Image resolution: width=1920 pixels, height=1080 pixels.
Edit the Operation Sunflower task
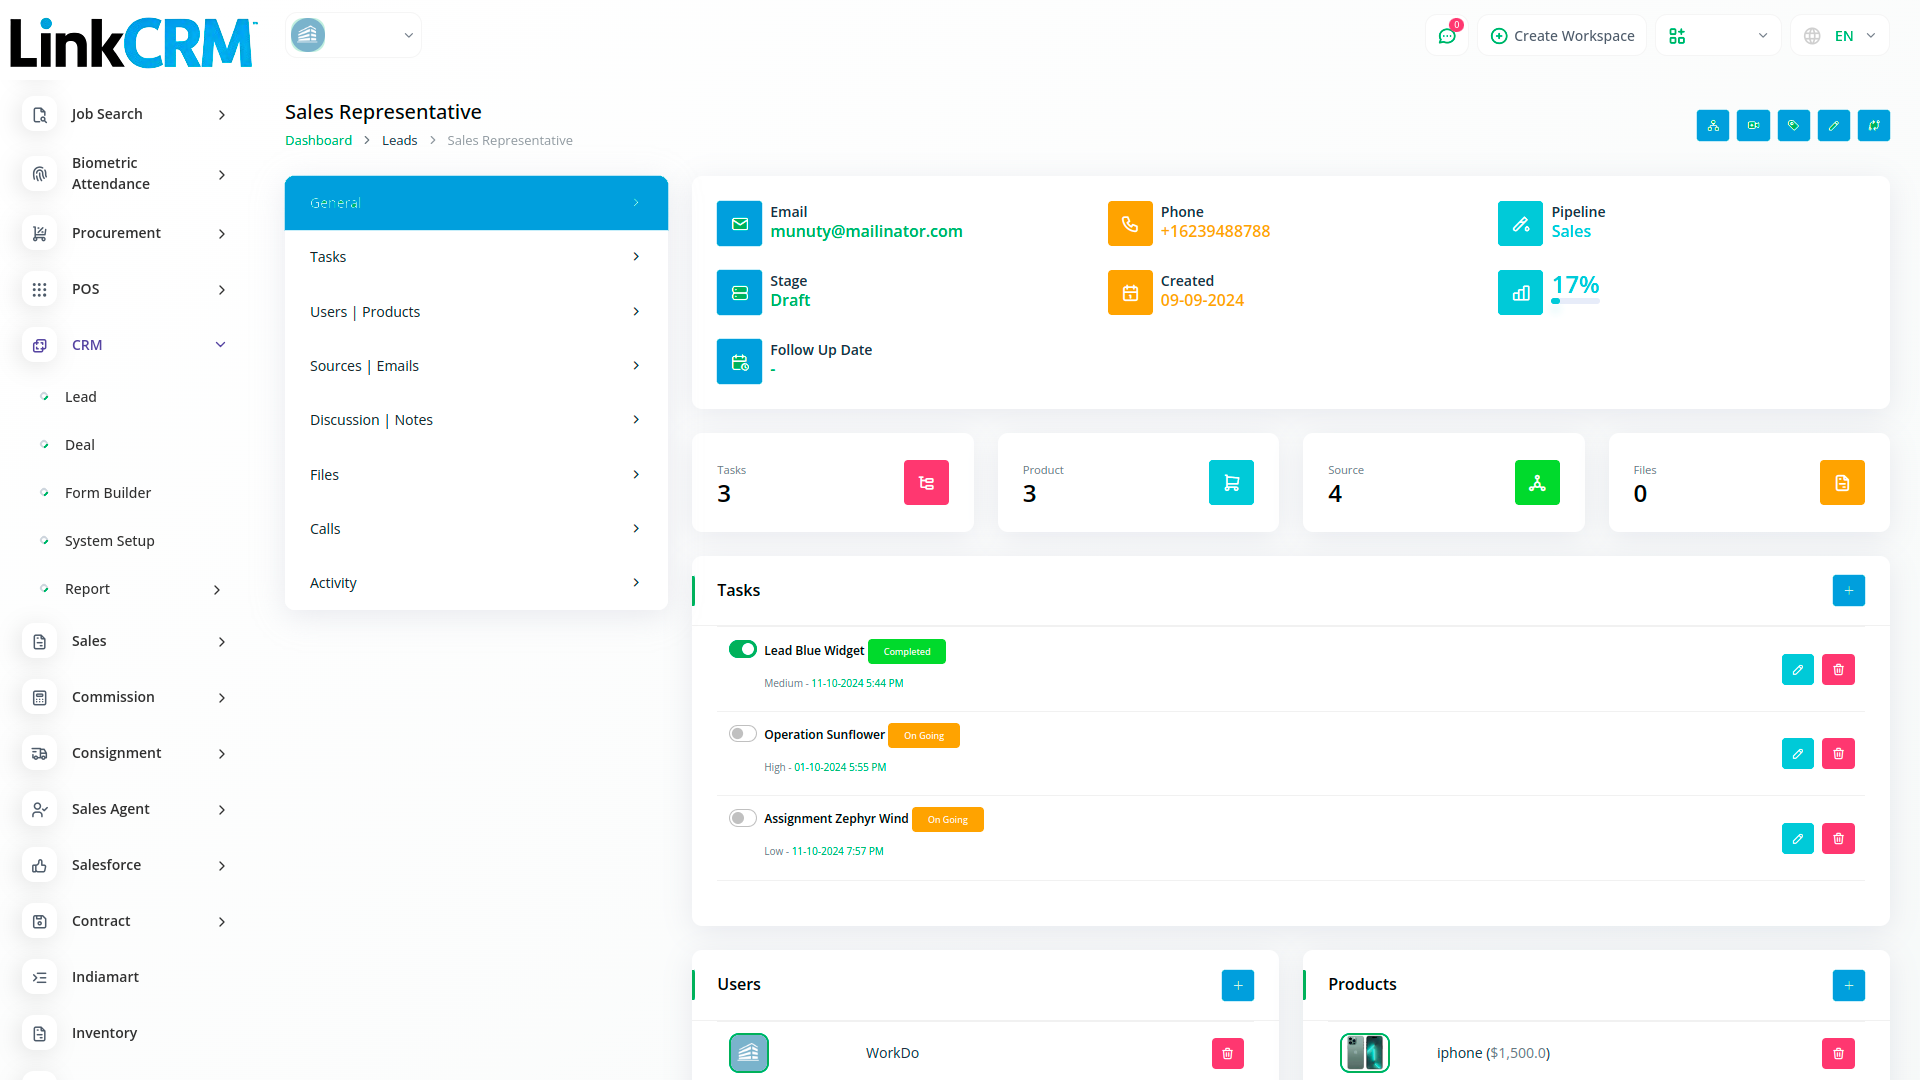tap(1797, 754)
